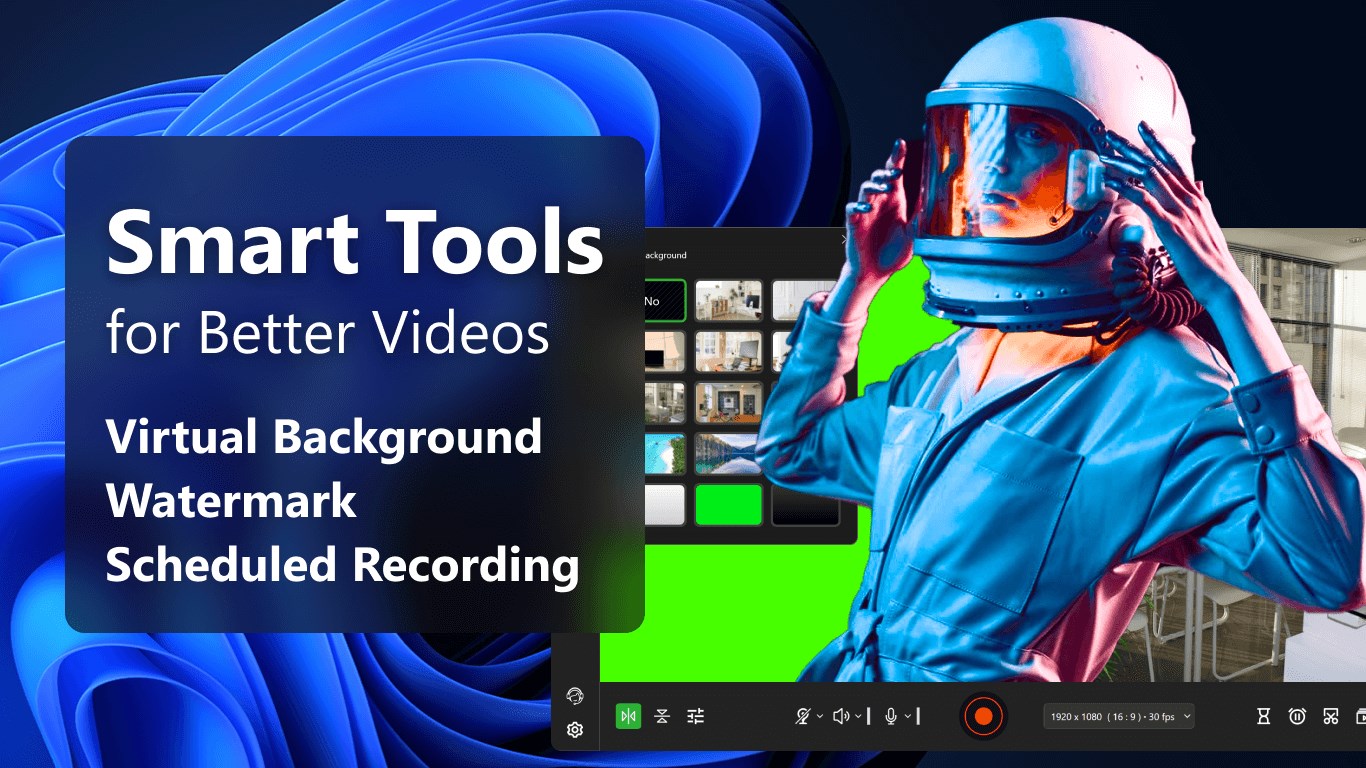
Task: Open the adjustment sliders icon
Action: coord(696,716)
